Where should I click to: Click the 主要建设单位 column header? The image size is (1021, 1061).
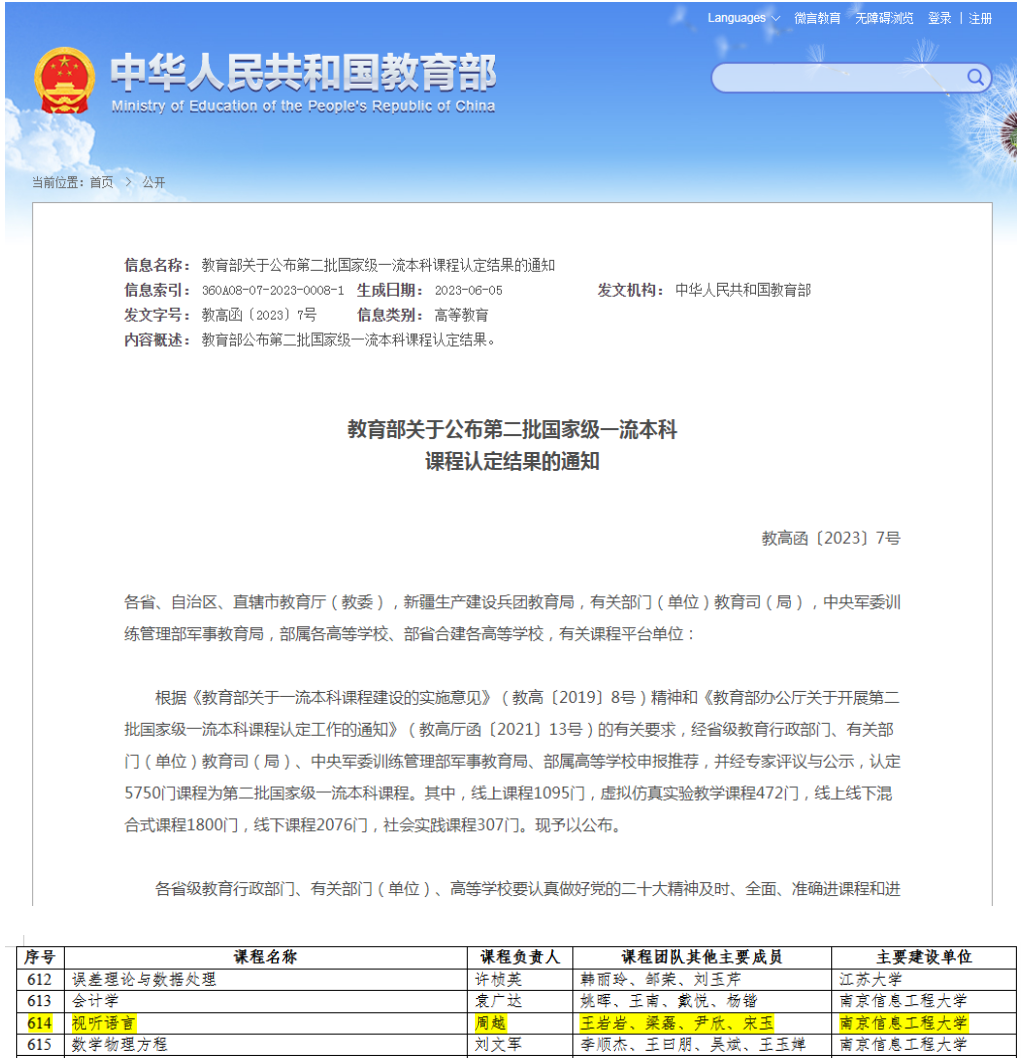923,957
